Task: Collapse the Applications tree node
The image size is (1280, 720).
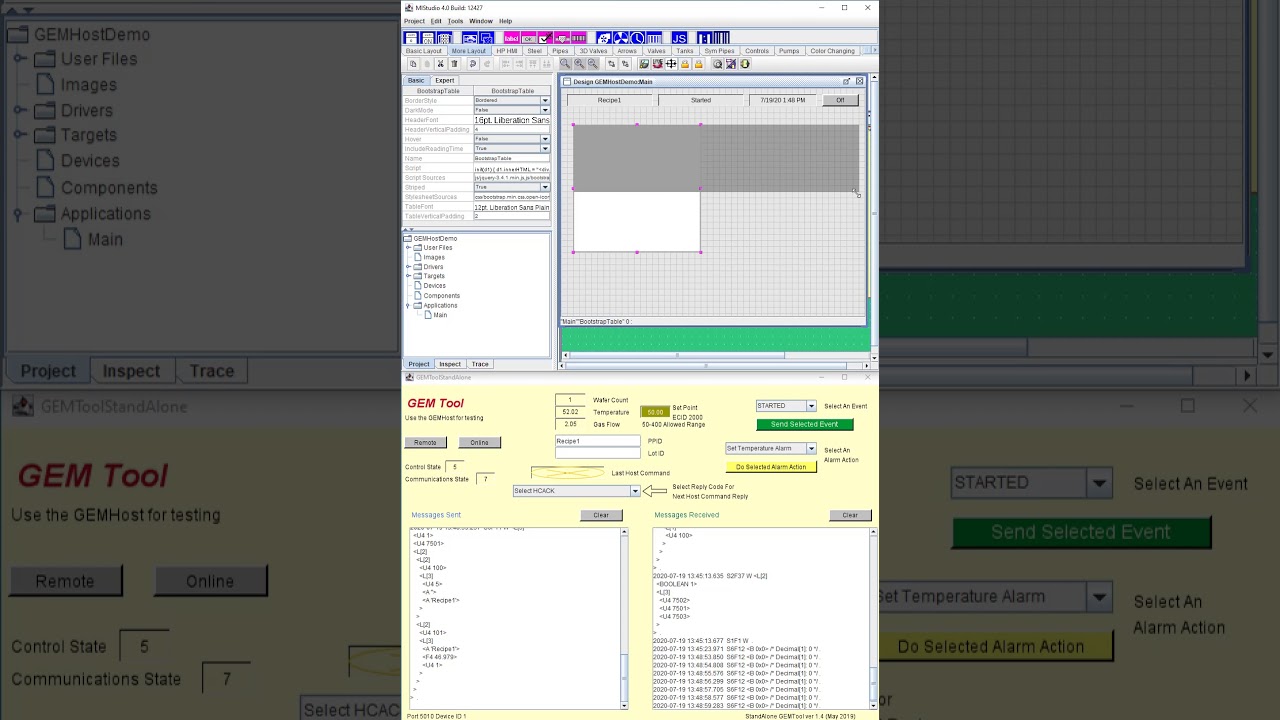Action: tap(408, 305)
